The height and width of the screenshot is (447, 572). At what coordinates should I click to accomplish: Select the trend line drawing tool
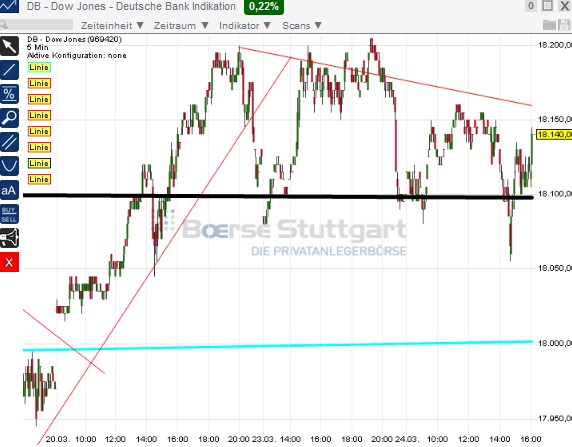9,70
